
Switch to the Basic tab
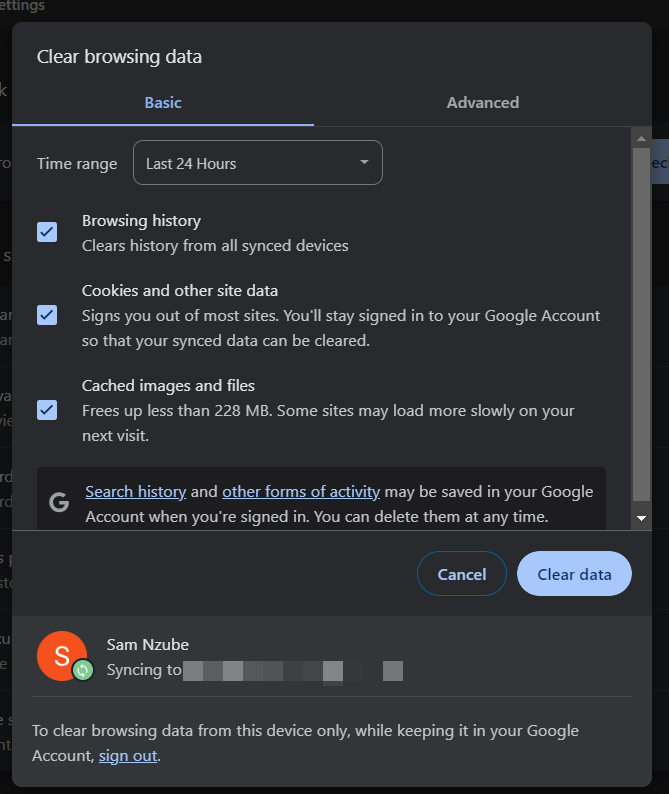[x=163, y=102]
